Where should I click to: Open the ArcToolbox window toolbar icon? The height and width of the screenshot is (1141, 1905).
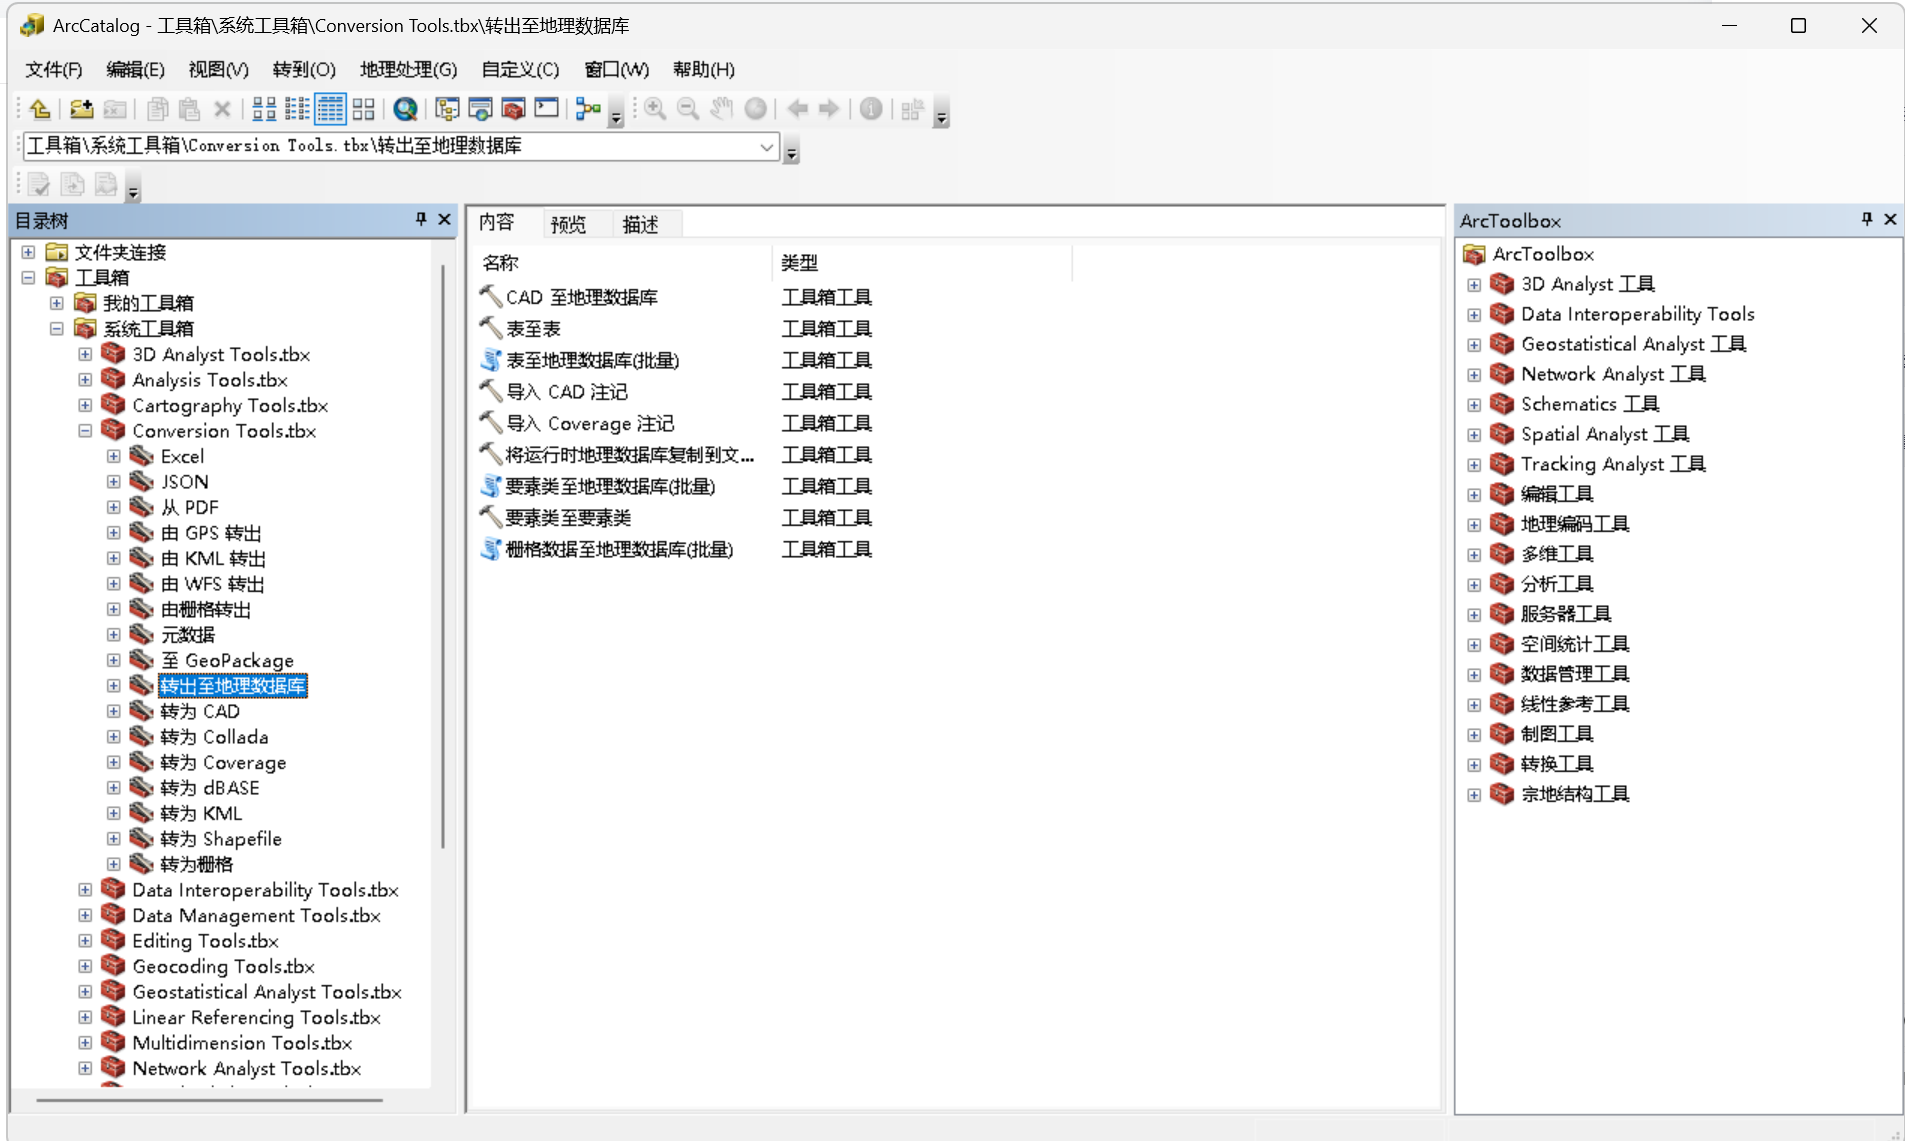[513, 109]
